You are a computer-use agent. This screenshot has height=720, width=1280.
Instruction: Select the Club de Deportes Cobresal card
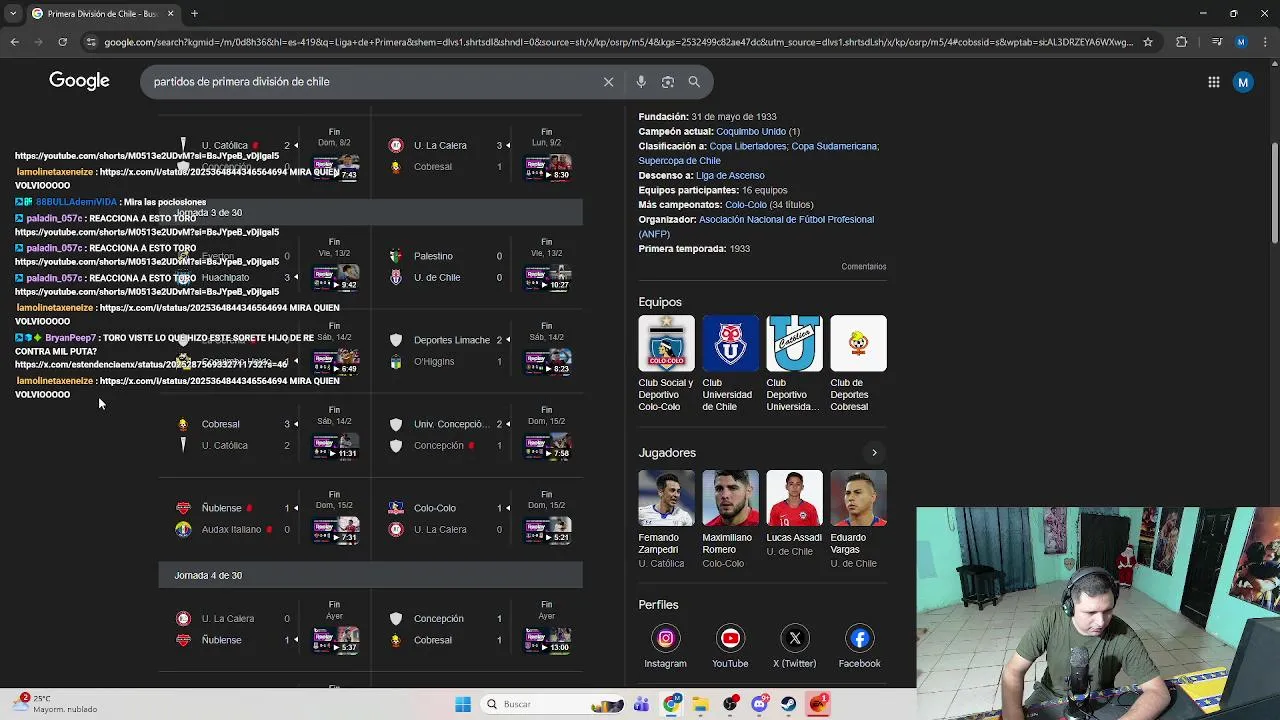tap(858, 364)
